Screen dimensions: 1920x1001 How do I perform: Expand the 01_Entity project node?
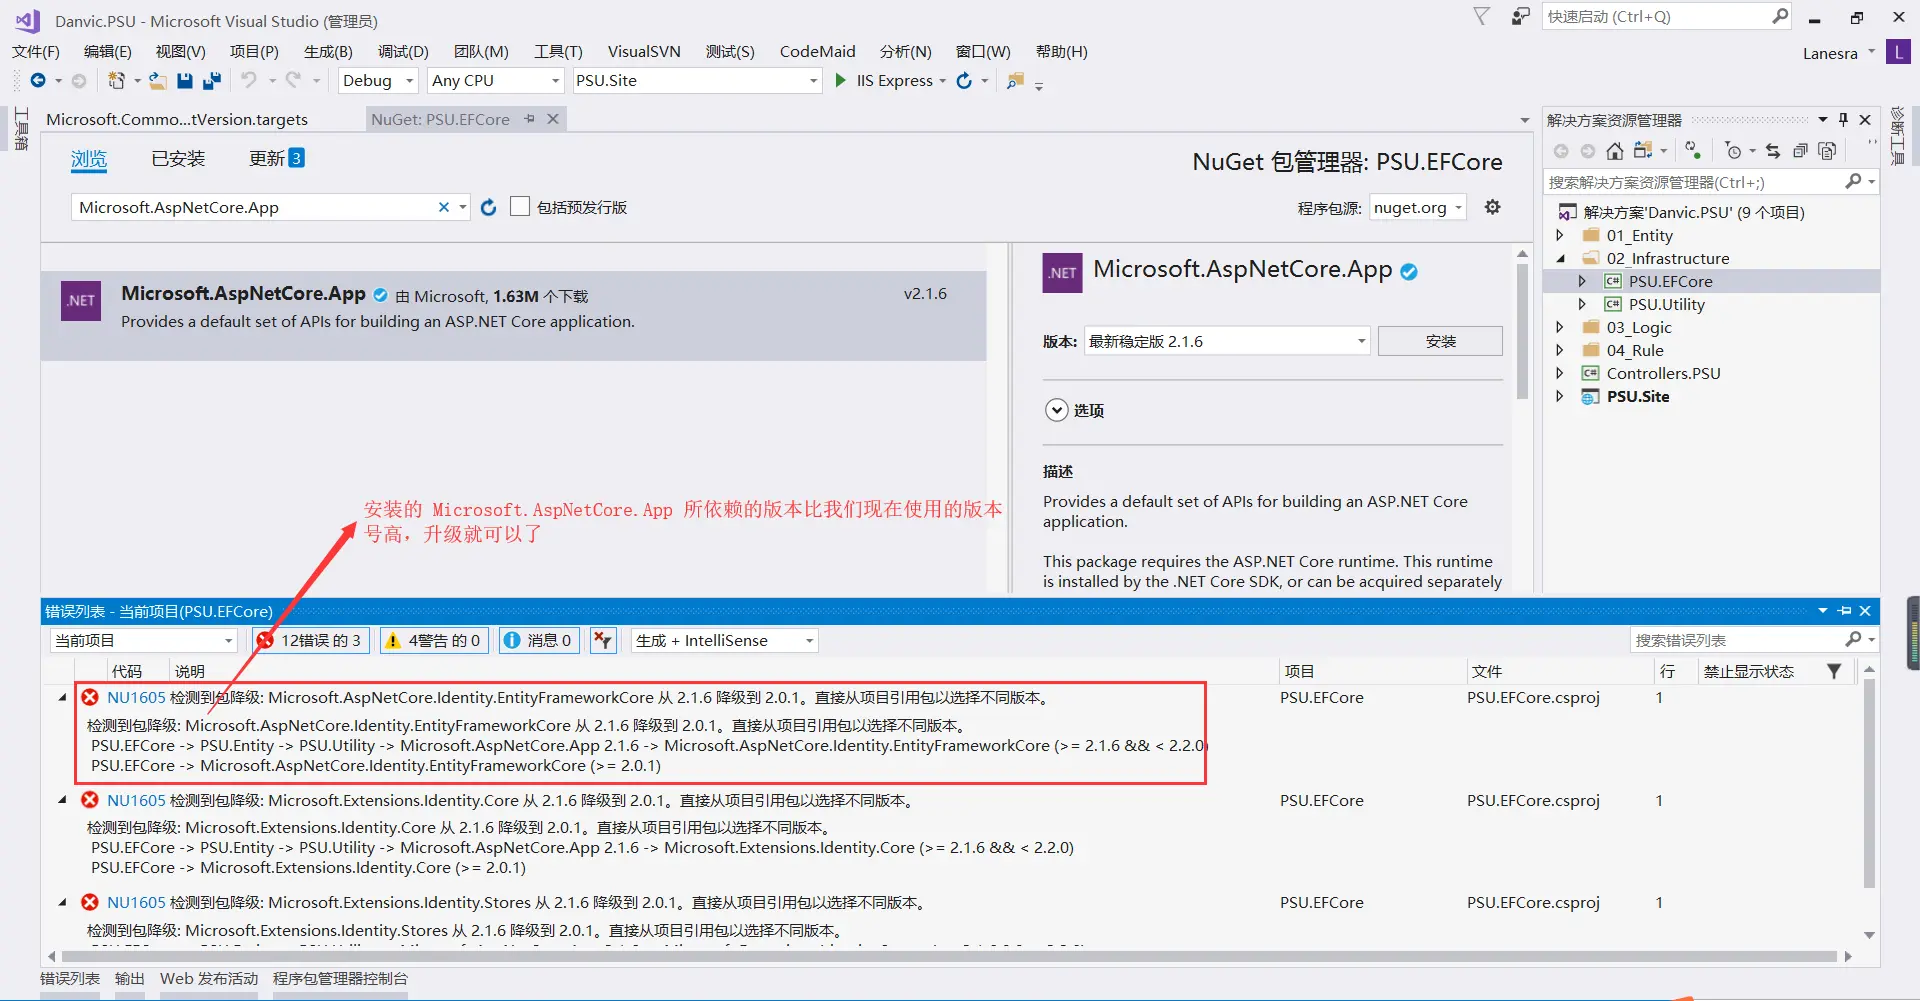coord(1563,235)
